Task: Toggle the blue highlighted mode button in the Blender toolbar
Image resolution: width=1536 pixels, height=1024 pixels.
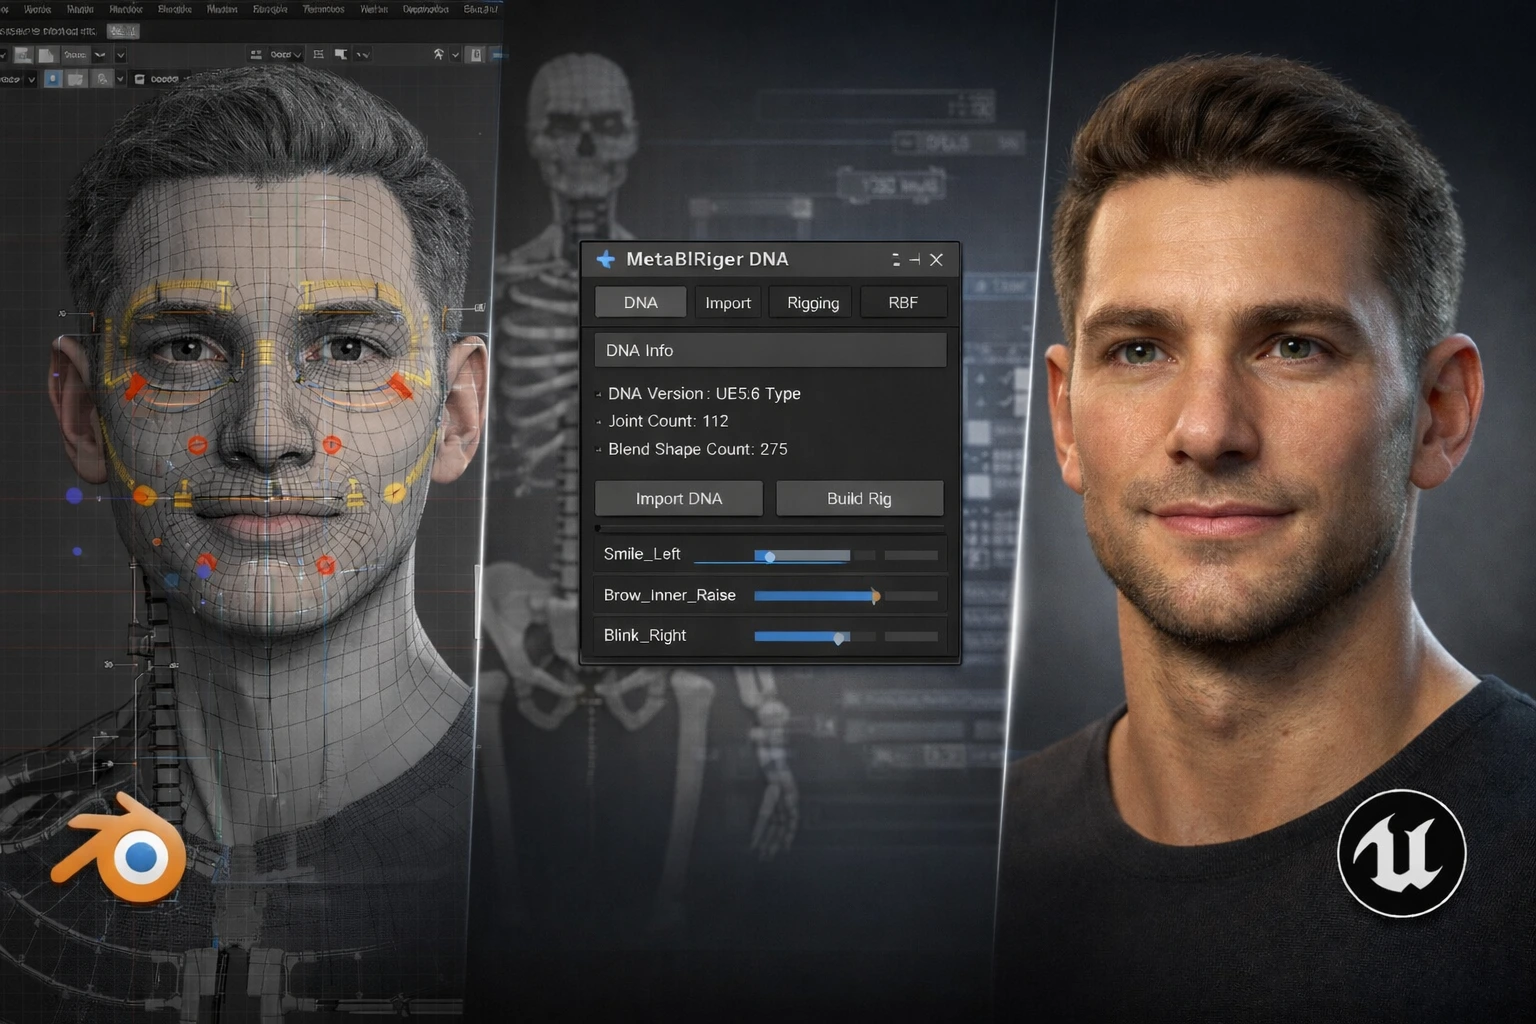Action: (52, 79)
